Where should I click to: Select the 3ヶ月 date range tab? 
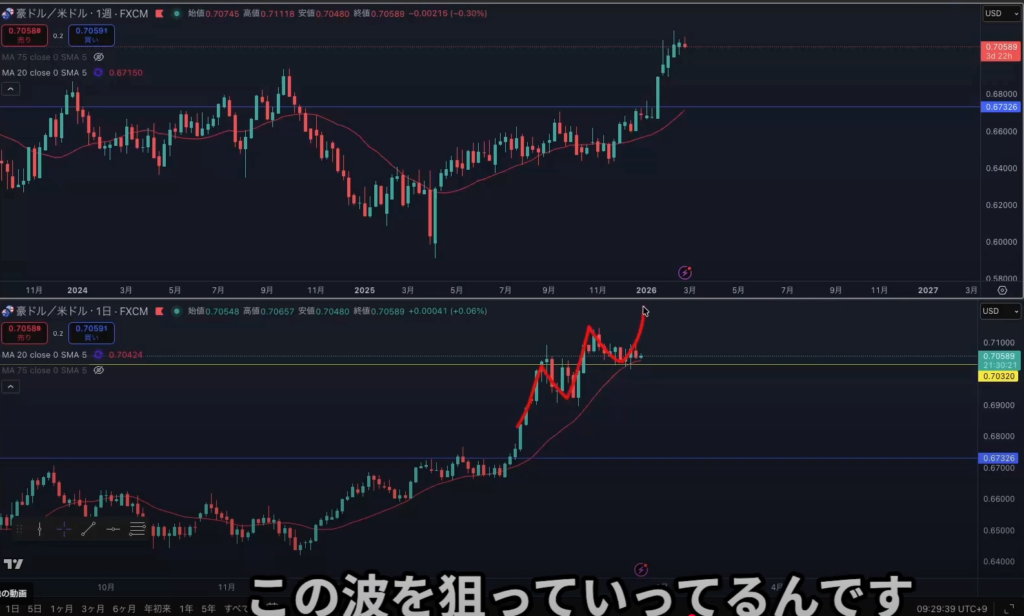pos(93,609)
